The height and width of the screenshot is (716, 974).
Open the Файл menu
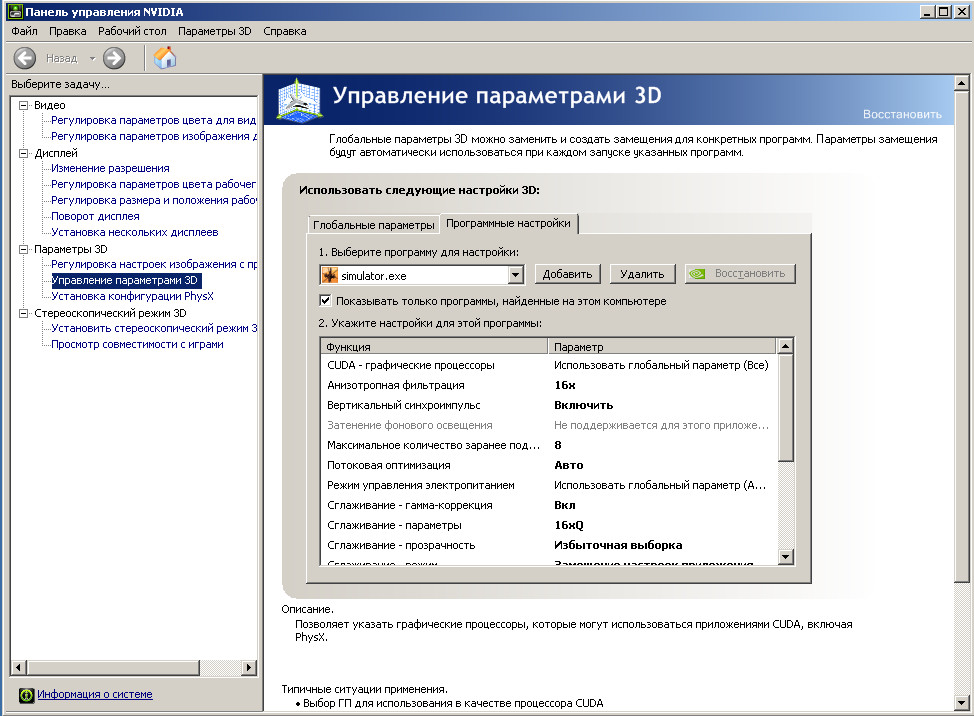[x=24, y=31]
